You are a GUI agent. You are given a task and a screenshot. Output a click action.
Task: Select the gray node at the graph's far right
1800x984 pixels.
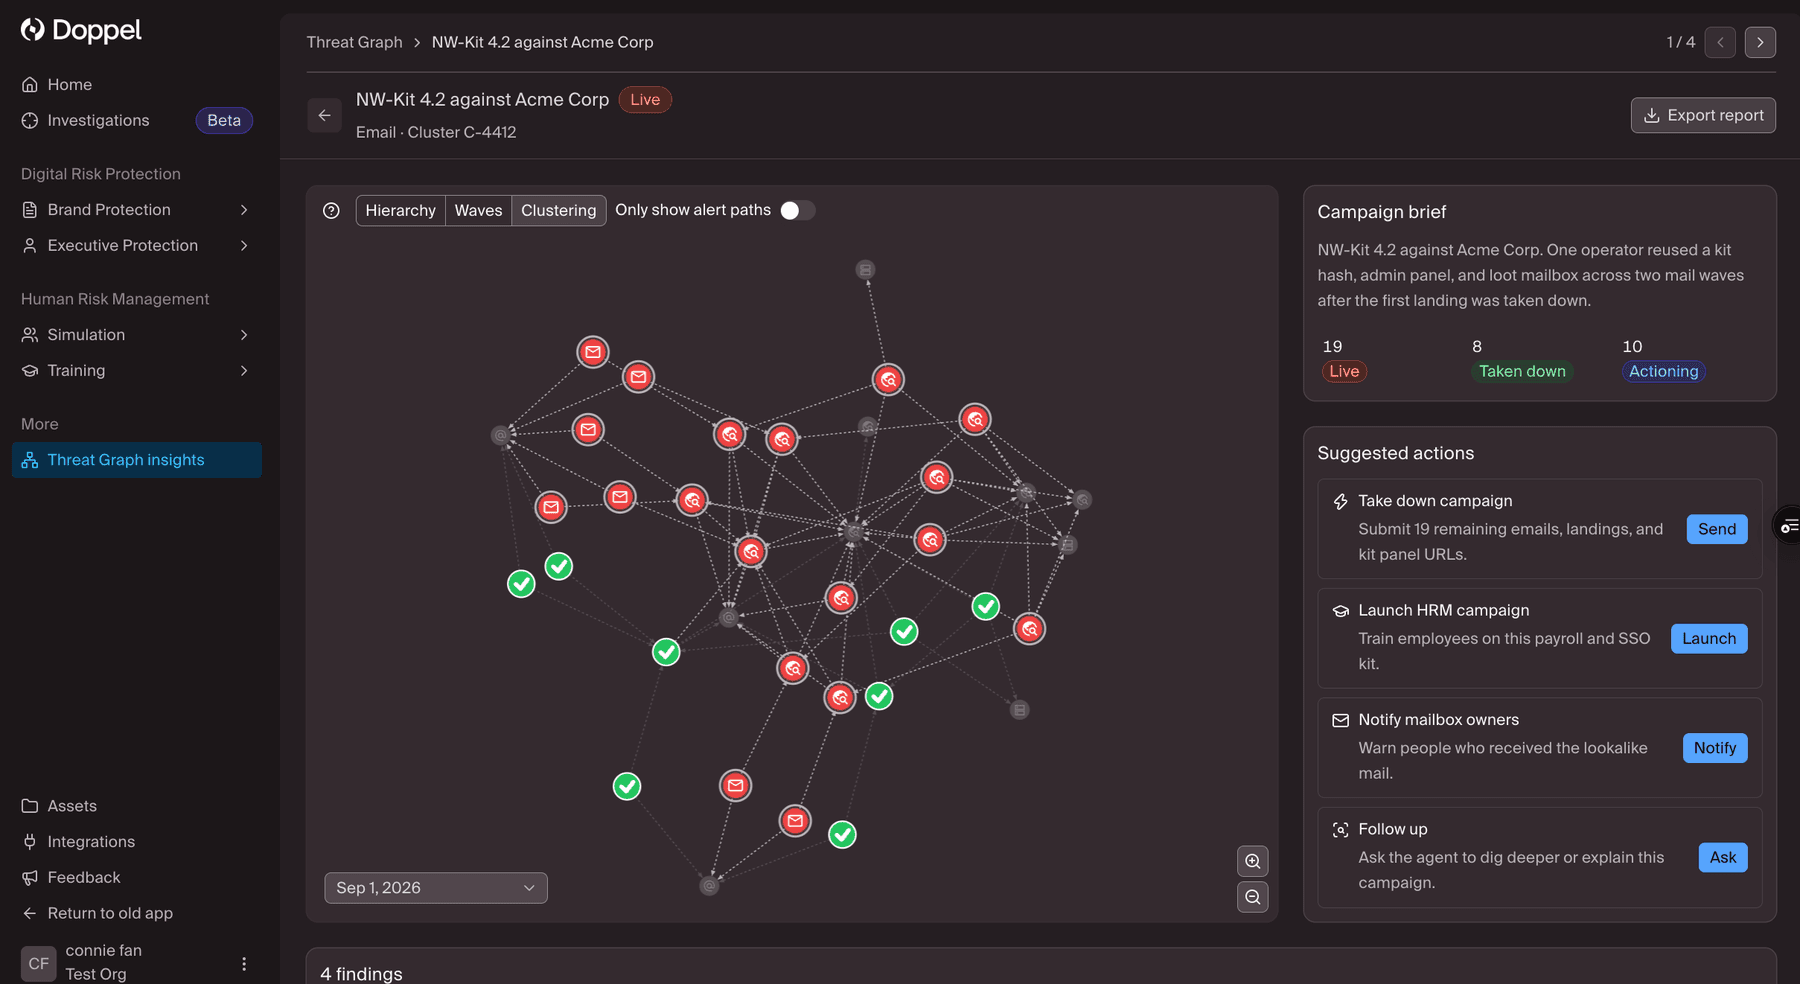coord(1082,499)
